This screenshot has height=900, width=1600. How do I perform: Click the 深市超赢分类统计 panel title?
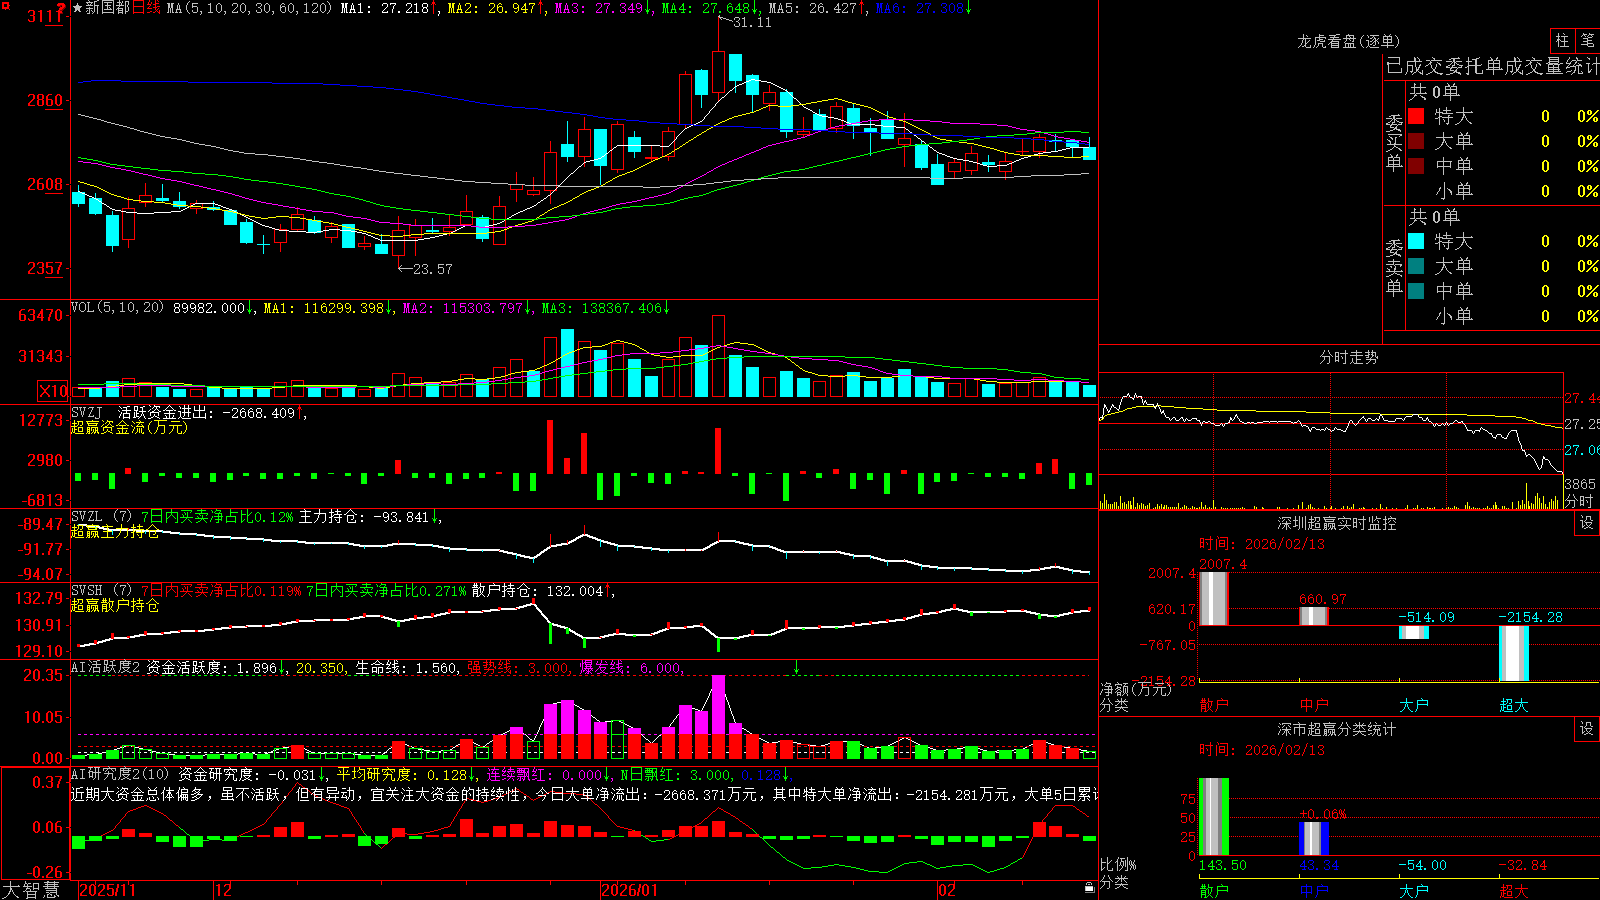click(x=1336, y=729)
